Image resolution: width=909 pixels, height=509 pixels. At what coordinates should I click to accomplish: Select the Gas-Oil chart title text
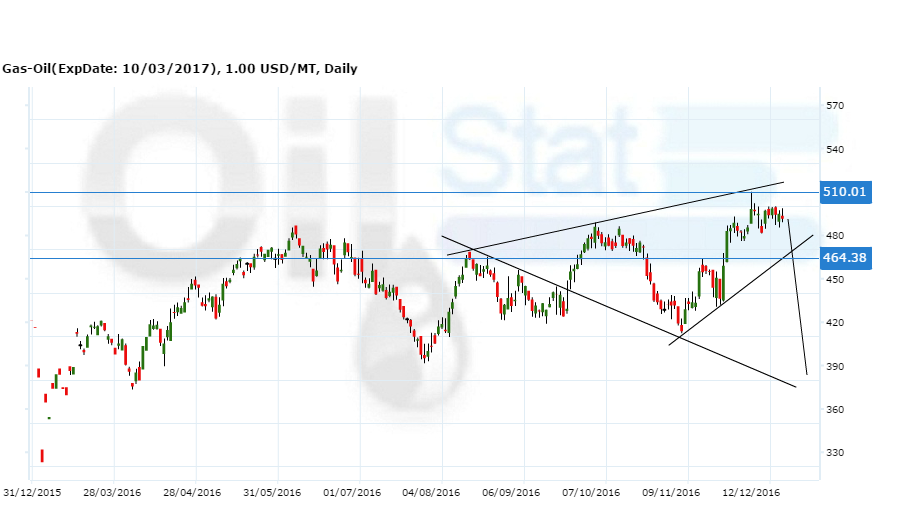click(179, 69)
